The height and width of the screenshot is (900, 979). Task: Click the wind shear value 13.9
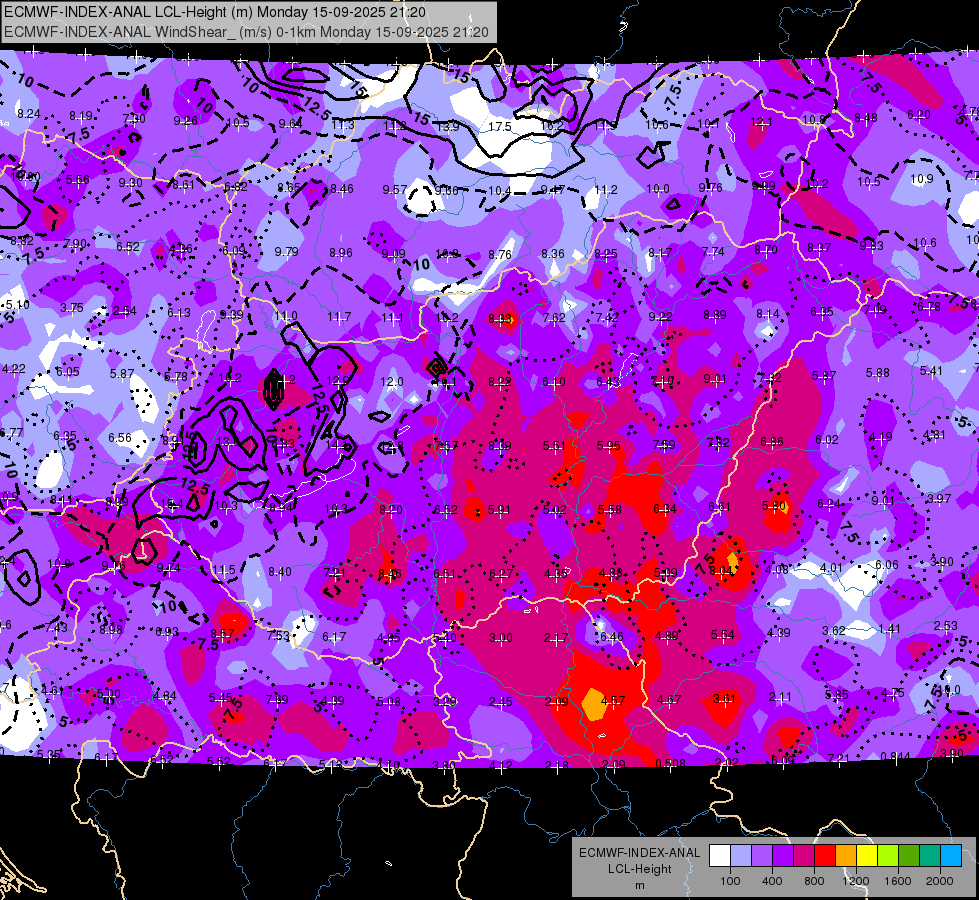pyautogui.click(x=447, y=127)
